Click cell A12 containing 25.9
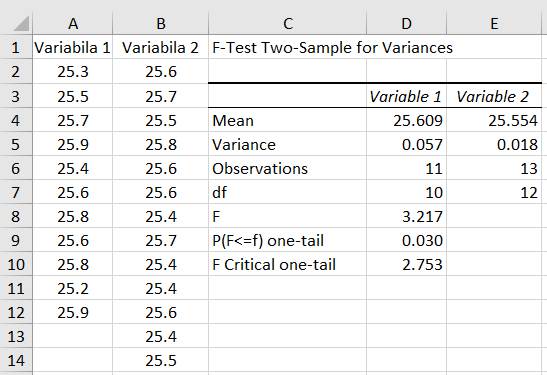This screenshot has width=547, height=375. 73,312
